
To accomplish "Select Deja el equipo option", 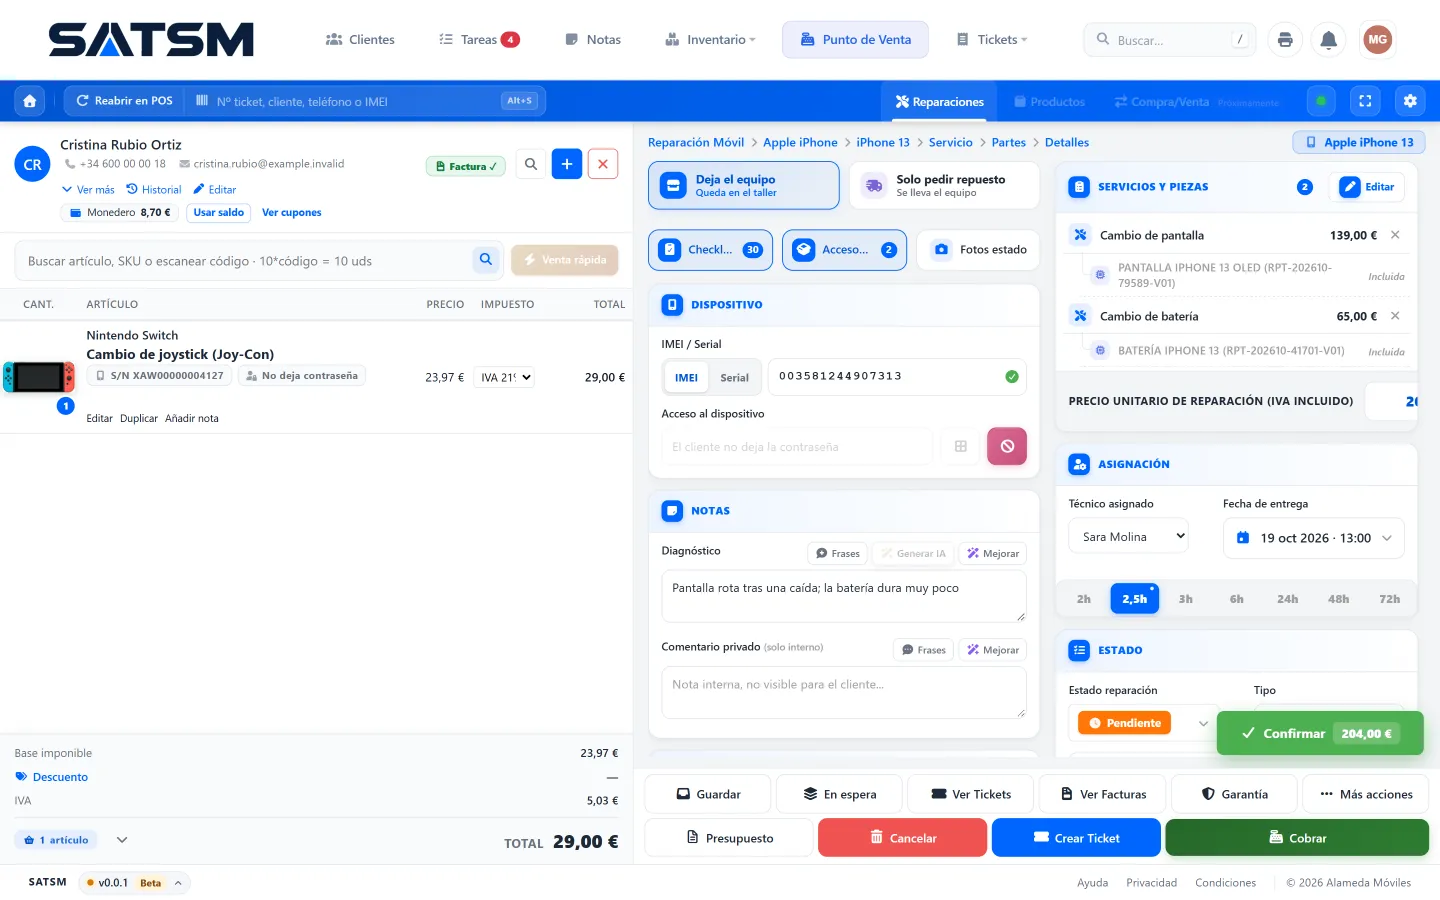I will click(744, 186).
